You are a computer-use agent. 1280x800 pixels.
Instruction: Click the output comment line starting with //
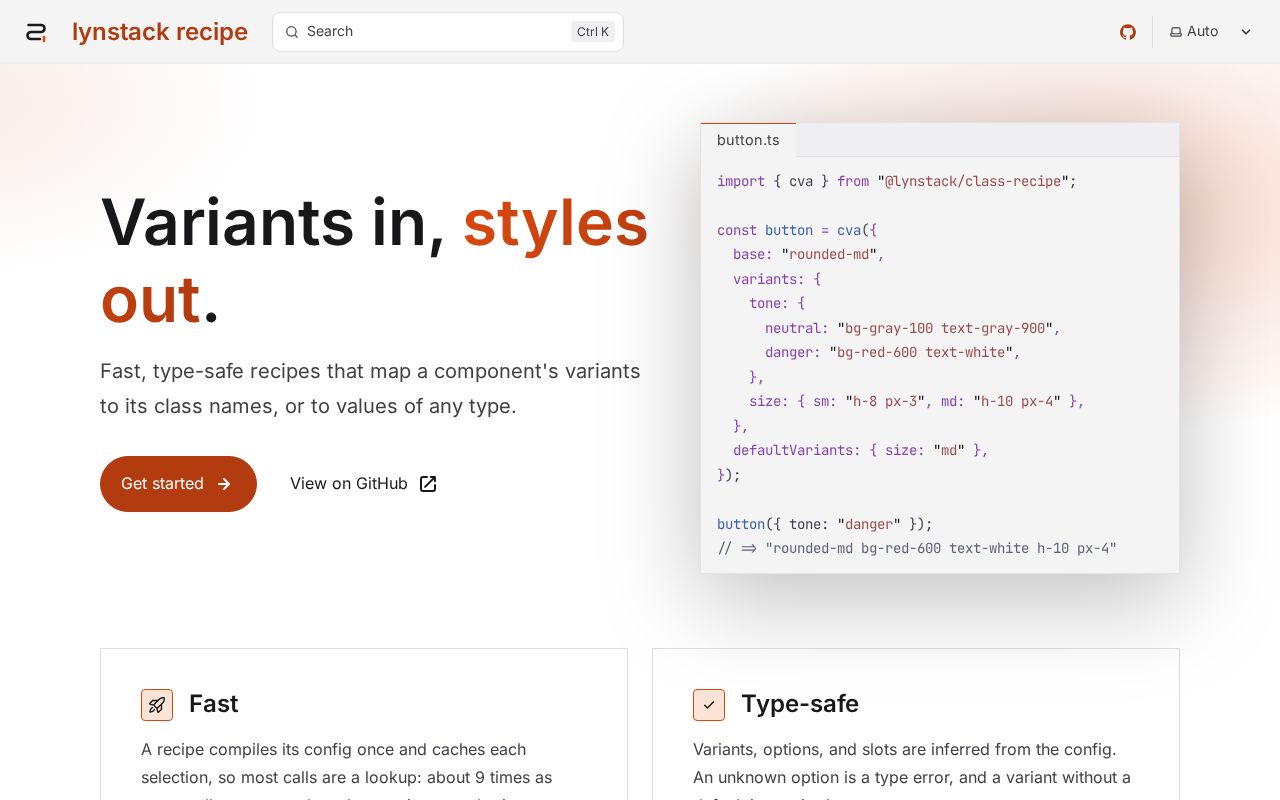917,548
